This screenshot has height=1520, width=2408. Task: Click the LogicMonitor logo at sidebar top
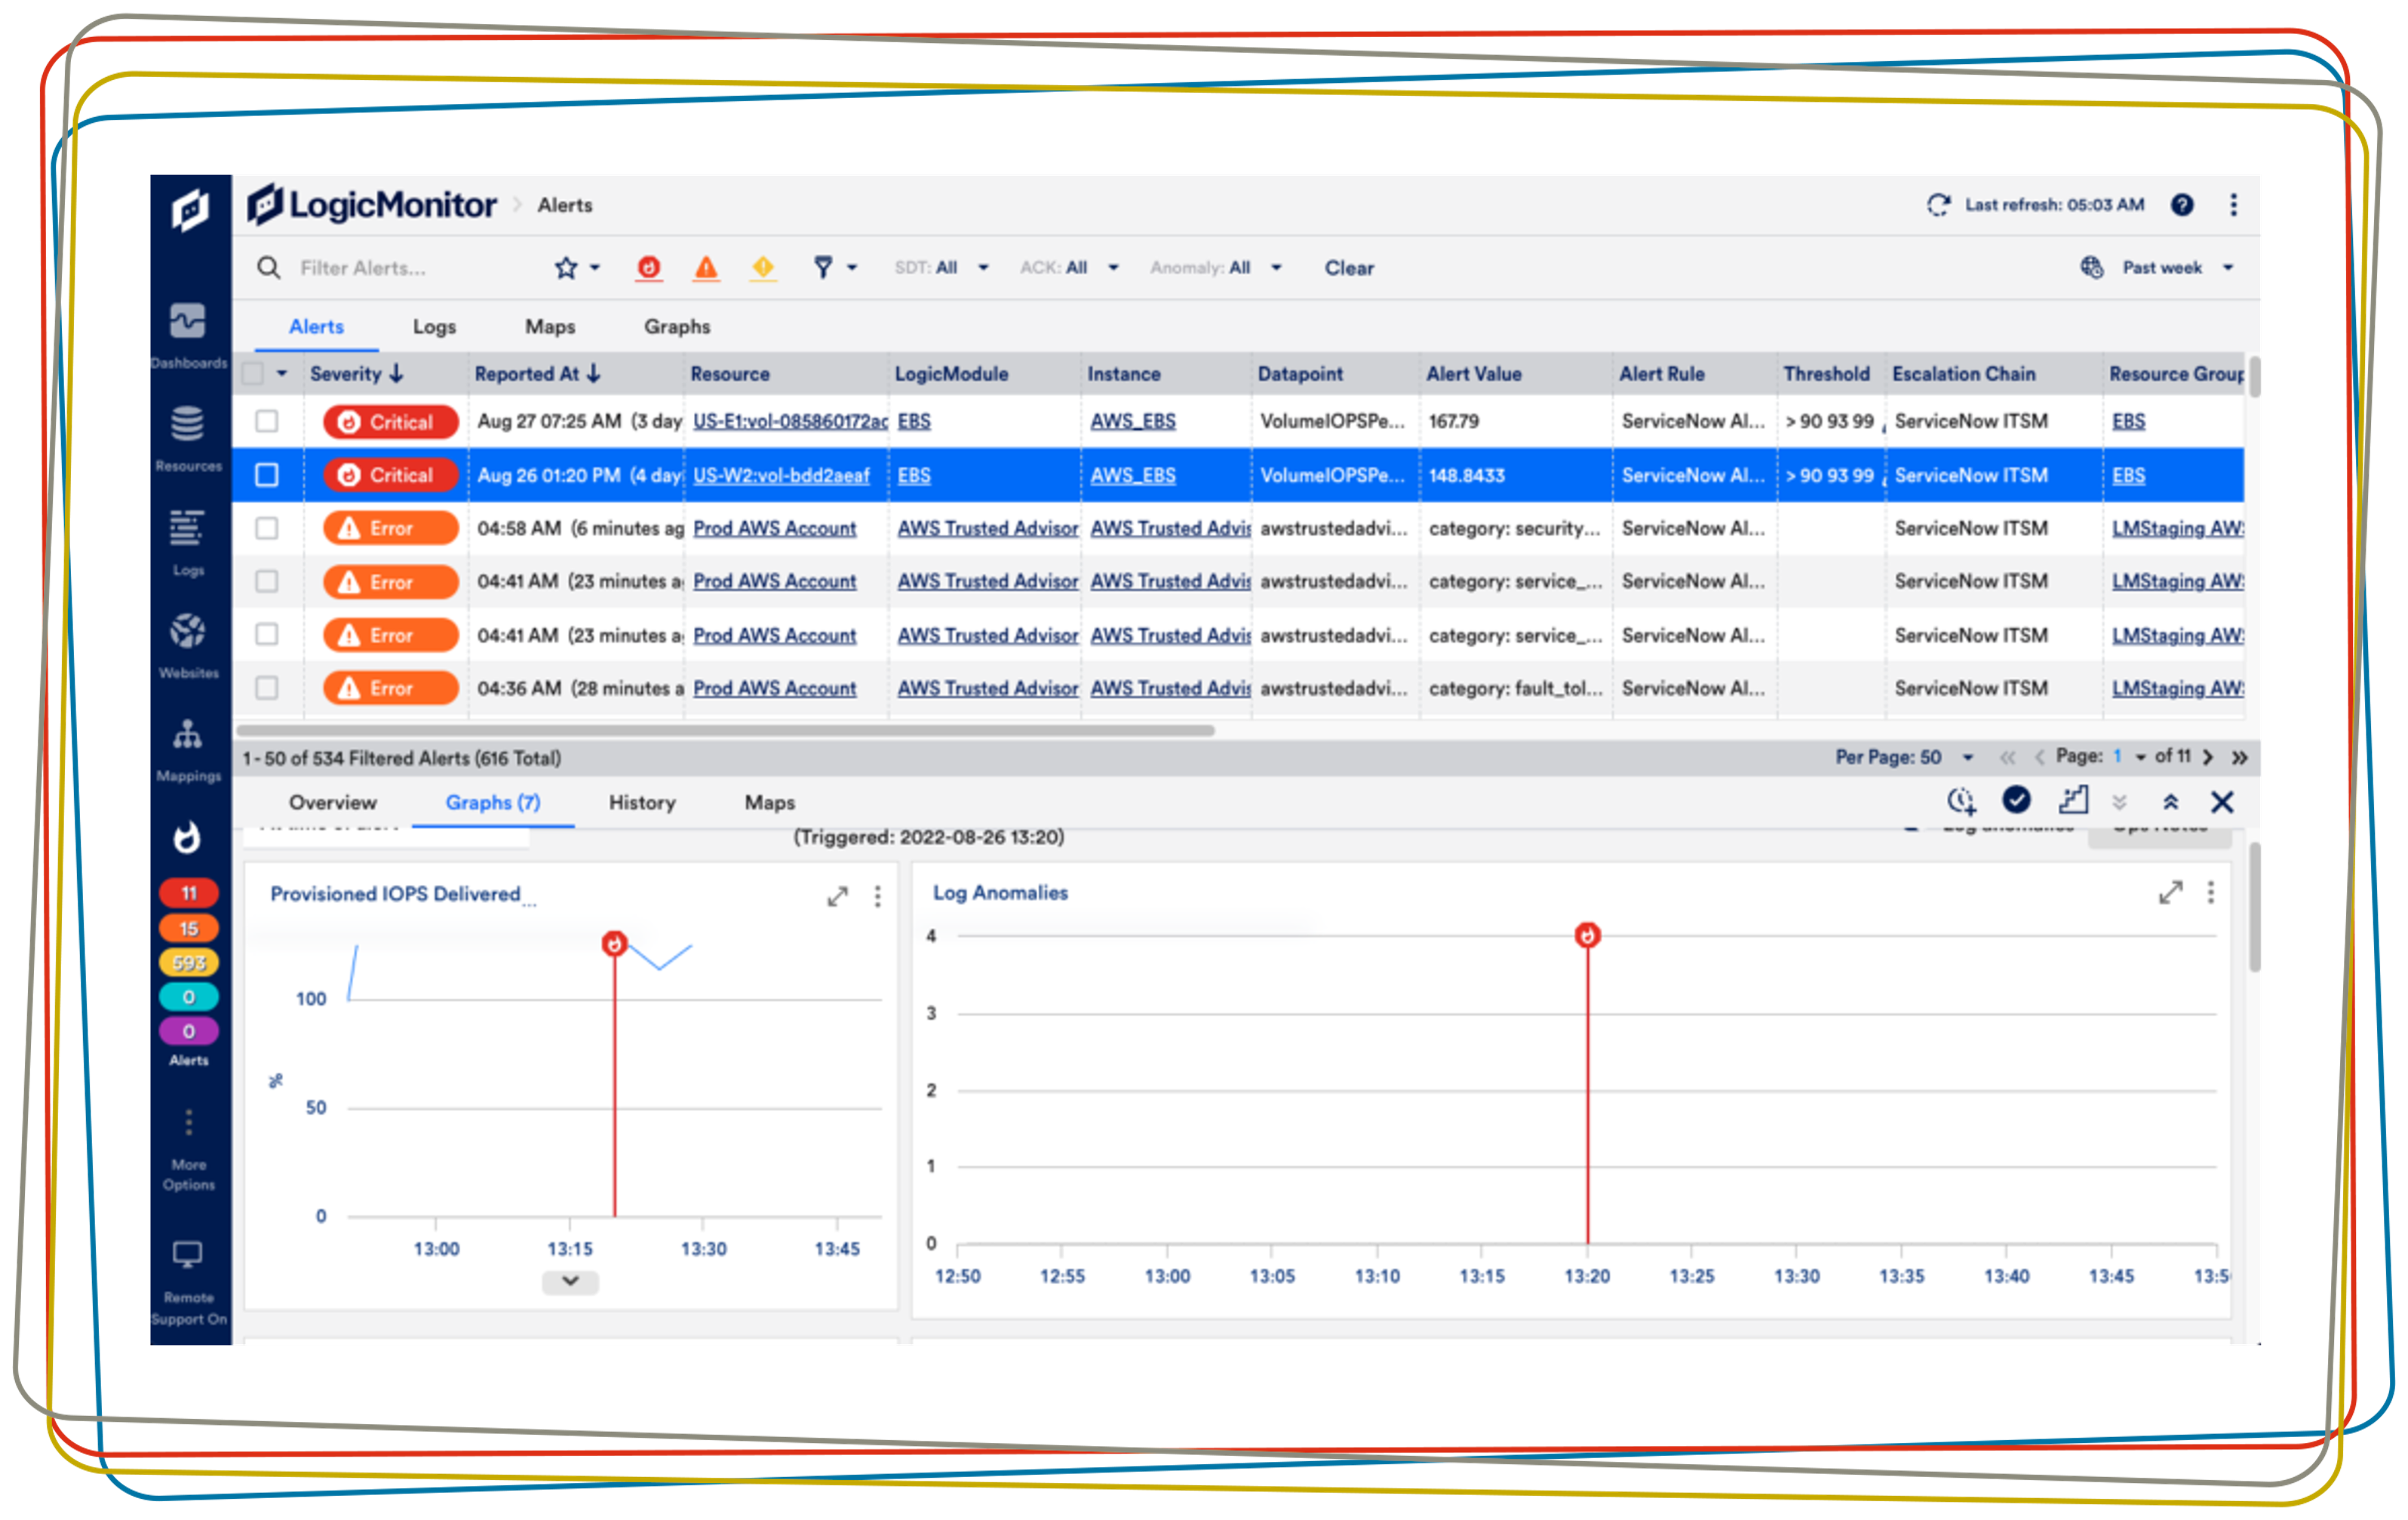[190, 209]
